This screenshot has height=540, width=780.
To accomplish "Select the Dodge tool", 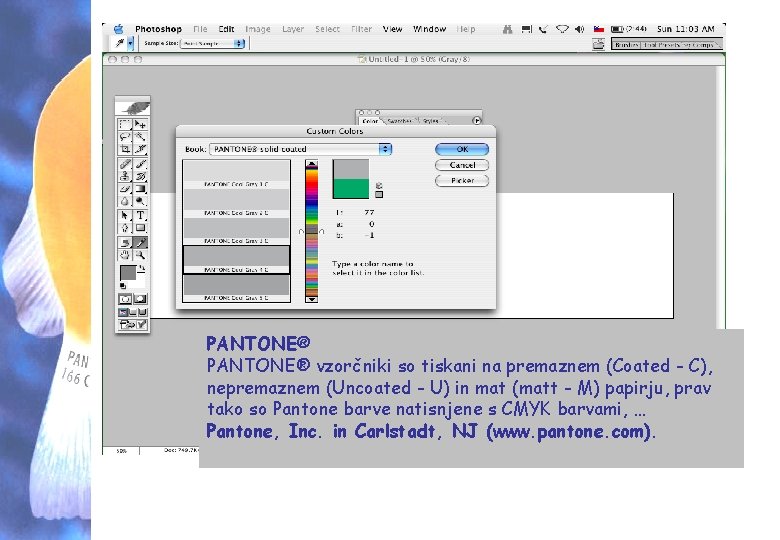I will point(140,201).
